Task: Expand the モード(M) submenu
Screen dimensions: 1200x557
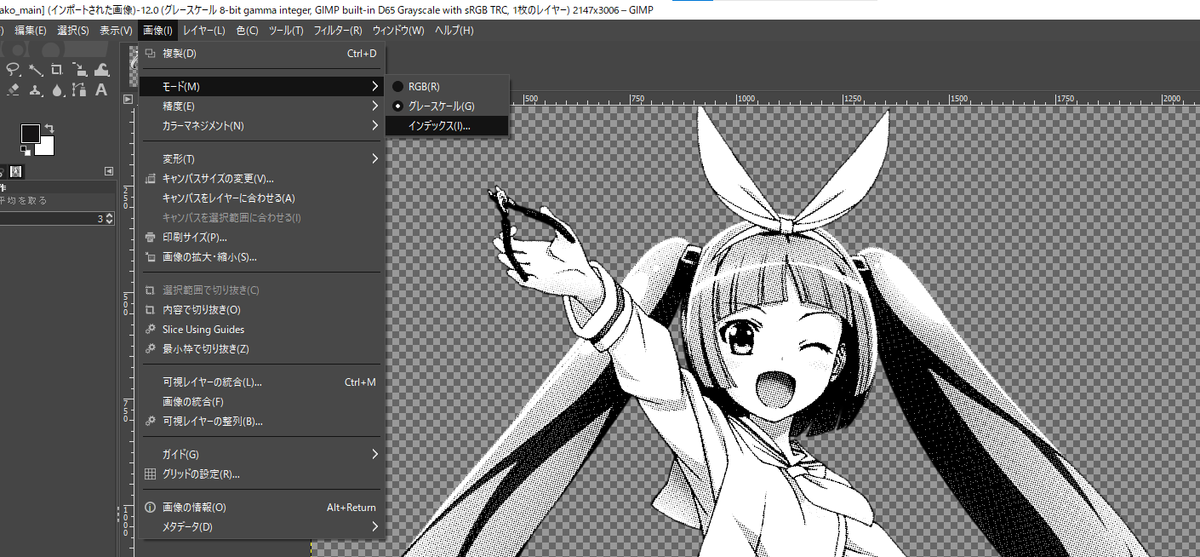Action: 260,87
